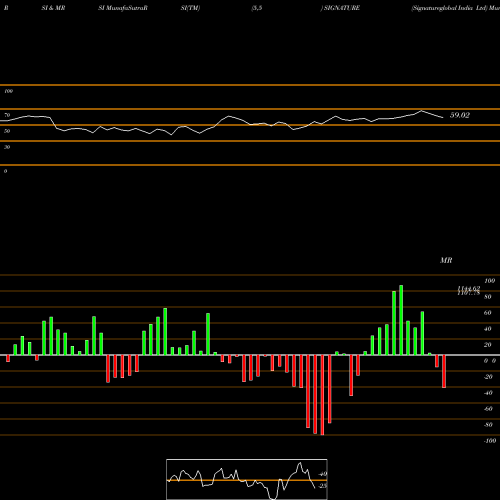Image resolution: width=500 pixels, height=500 pixels.
Task: Click the 30 level label on RSI axis
Action: tap(7, 147)
